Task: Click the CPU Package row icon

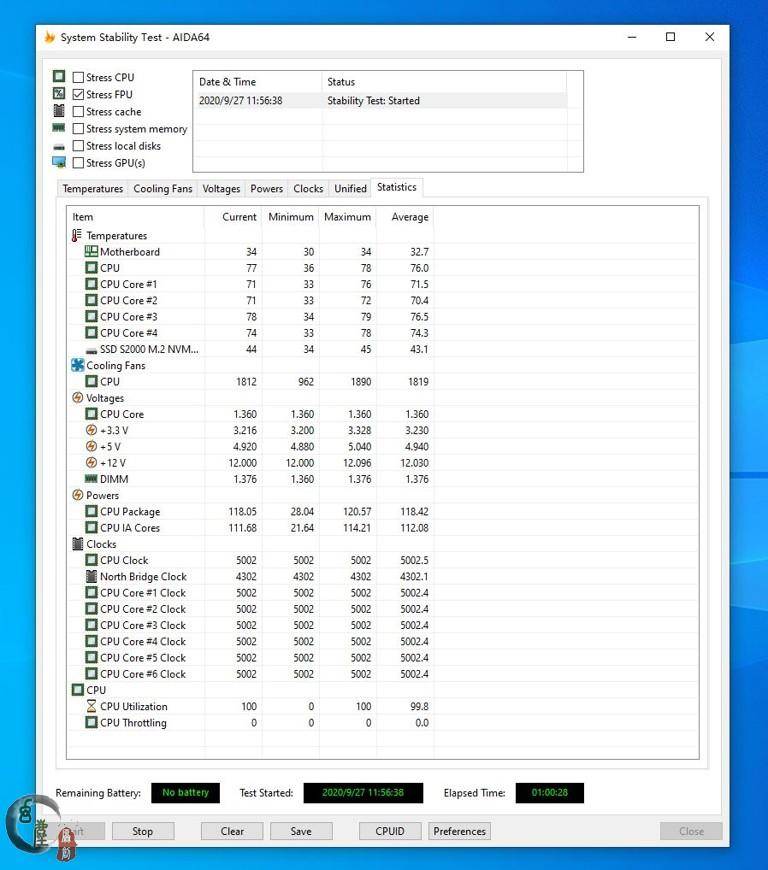Action: pyautogui.click(x=92, y=511)
